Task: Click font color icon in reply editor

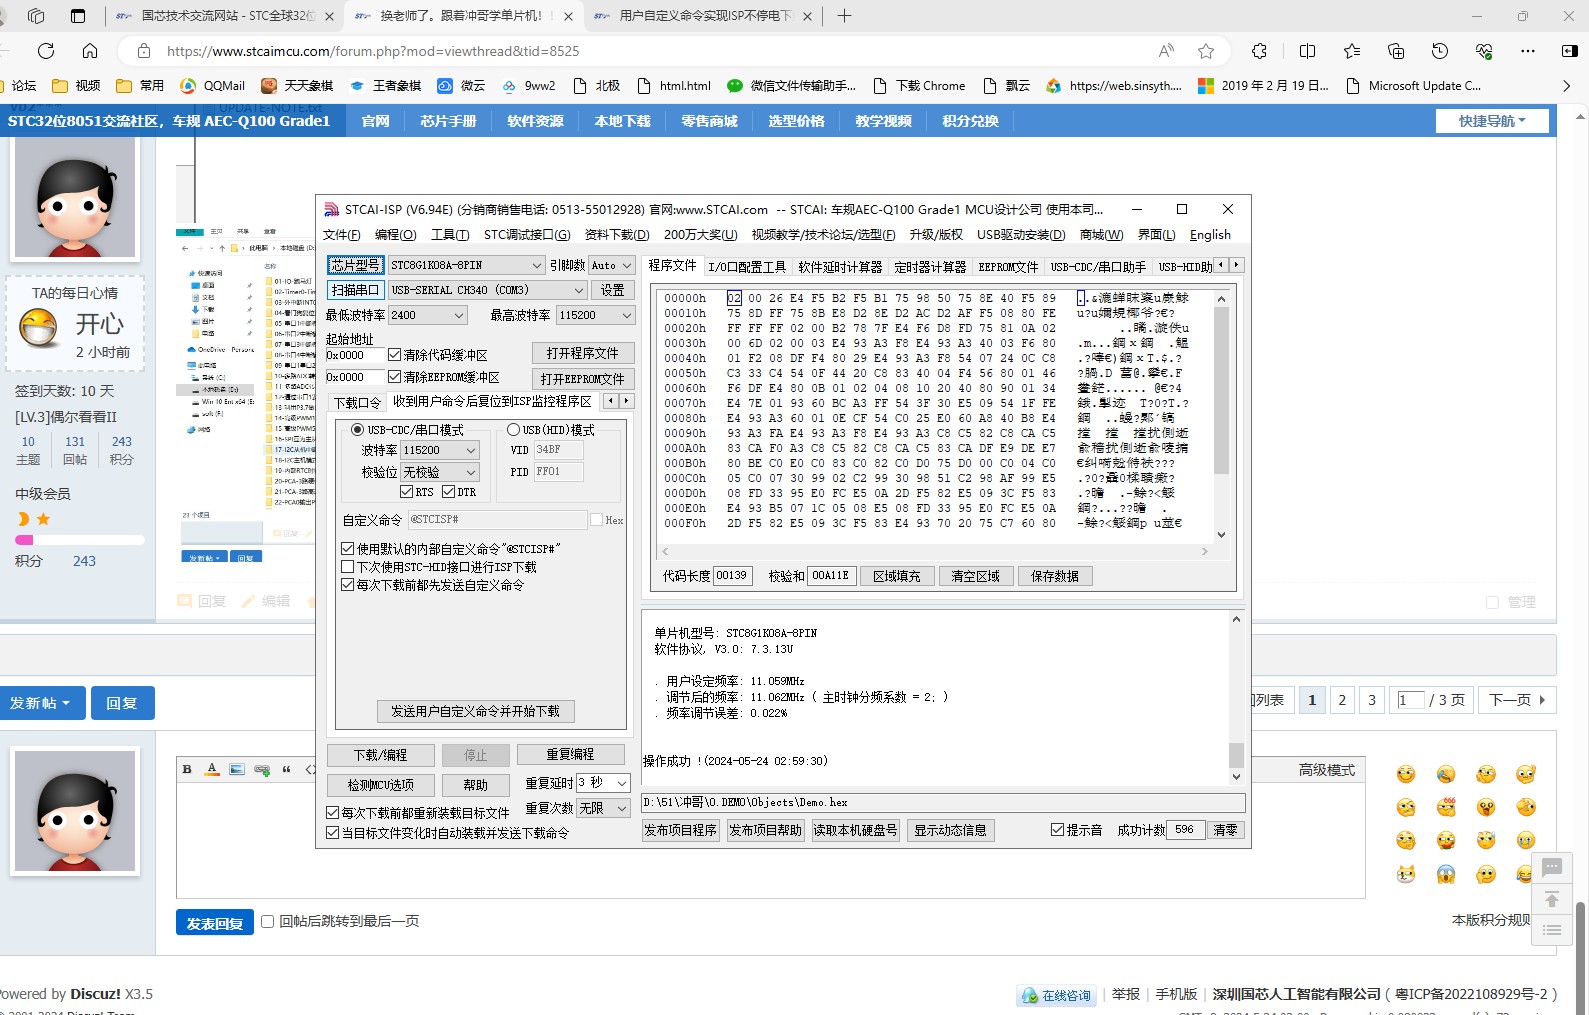Action: coord(212,769)
